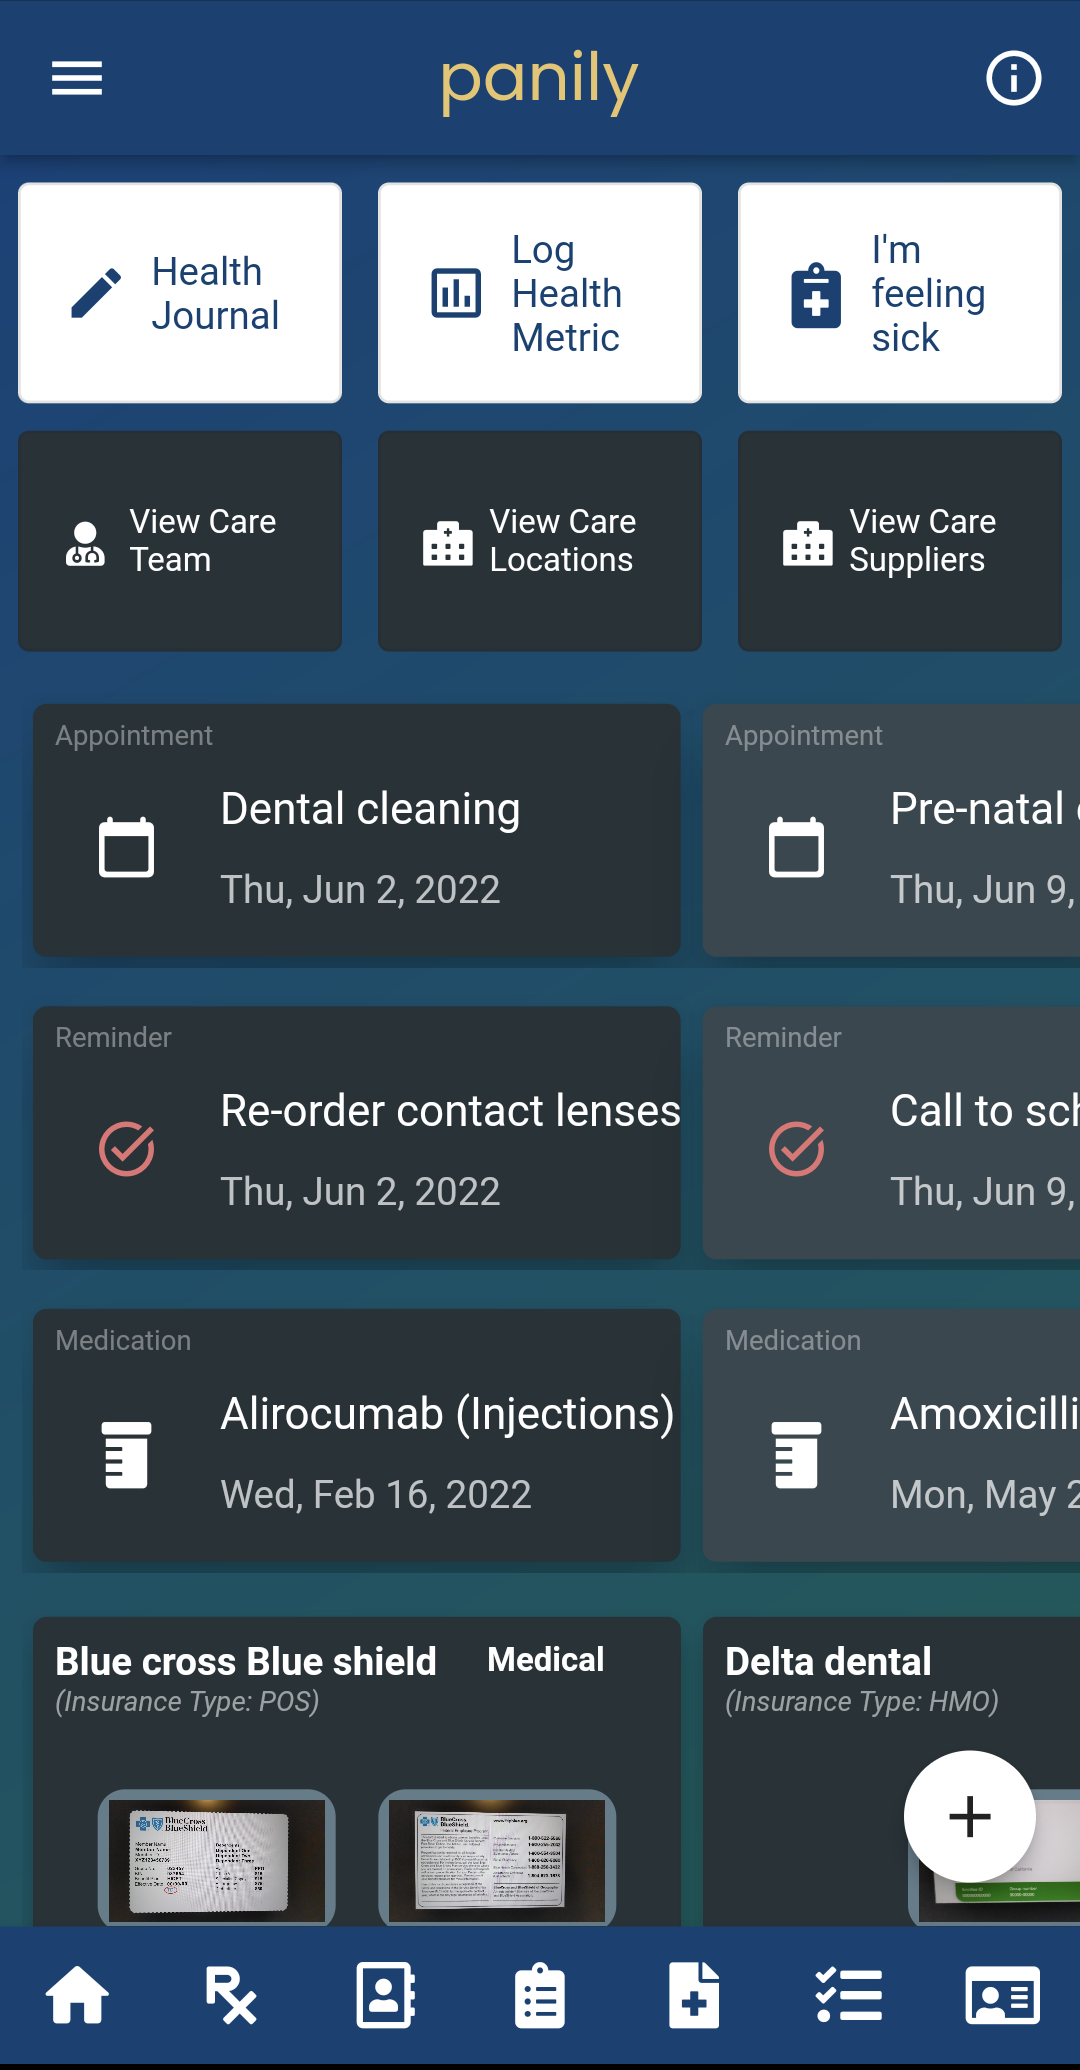This screenshot has height=2070, width=1080.
Task: Tap the info circle icon
Action: click(1013, 78)
